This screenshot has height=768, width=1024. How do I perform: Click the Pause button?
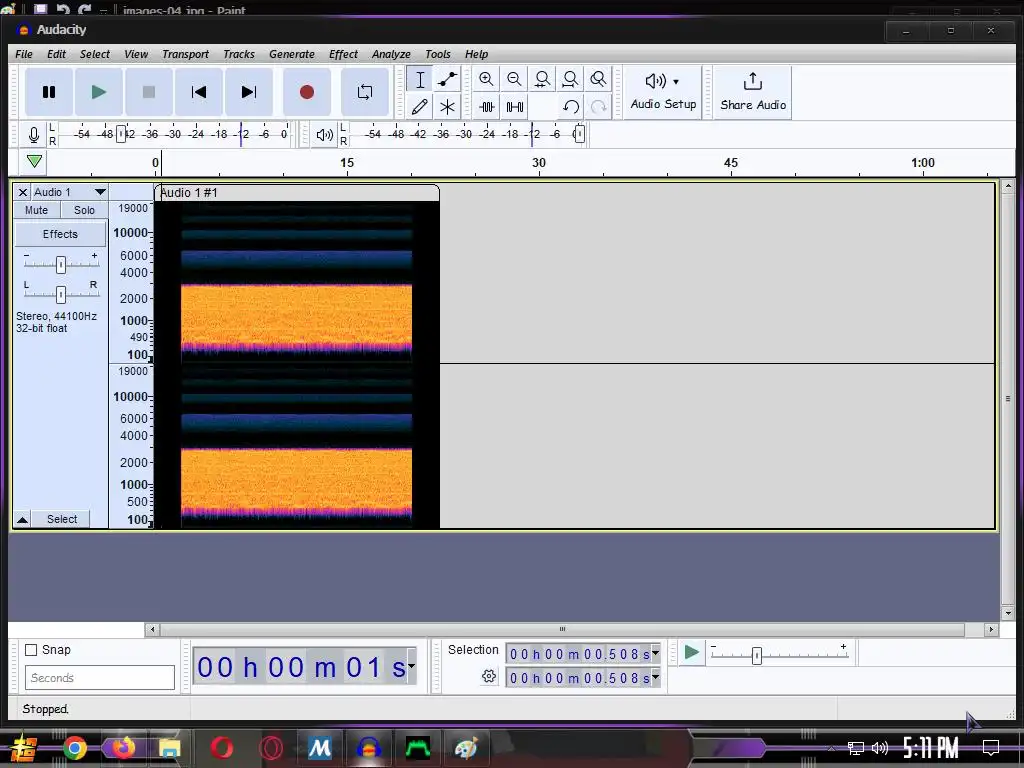point(49,92)
